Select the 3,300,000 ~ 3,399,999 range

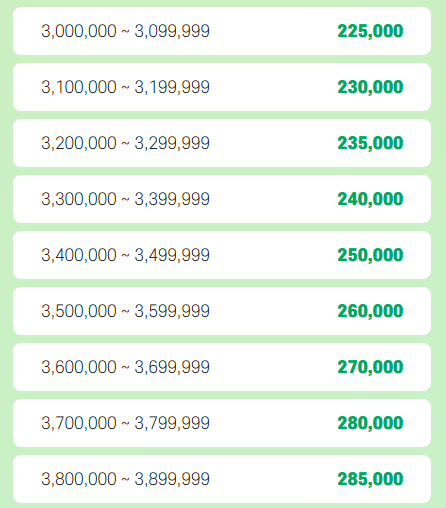point(125,199)
